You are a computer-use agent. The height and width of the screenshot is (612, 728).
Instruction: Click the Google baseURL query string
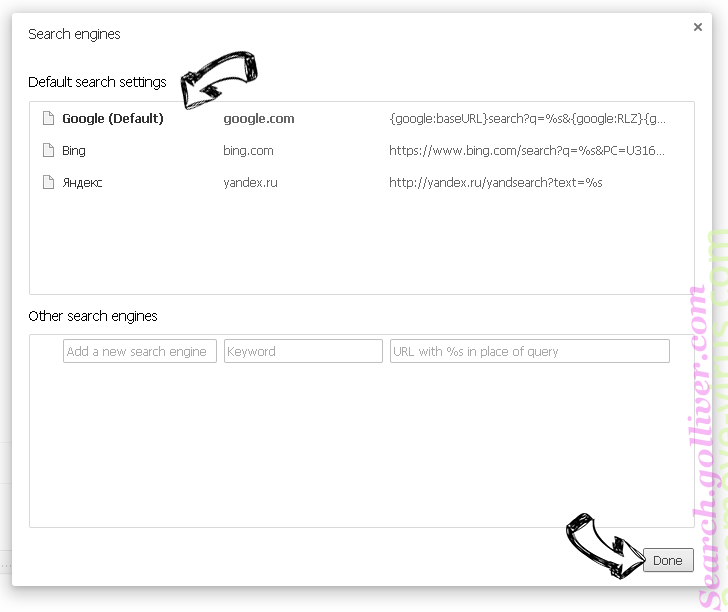527,118
